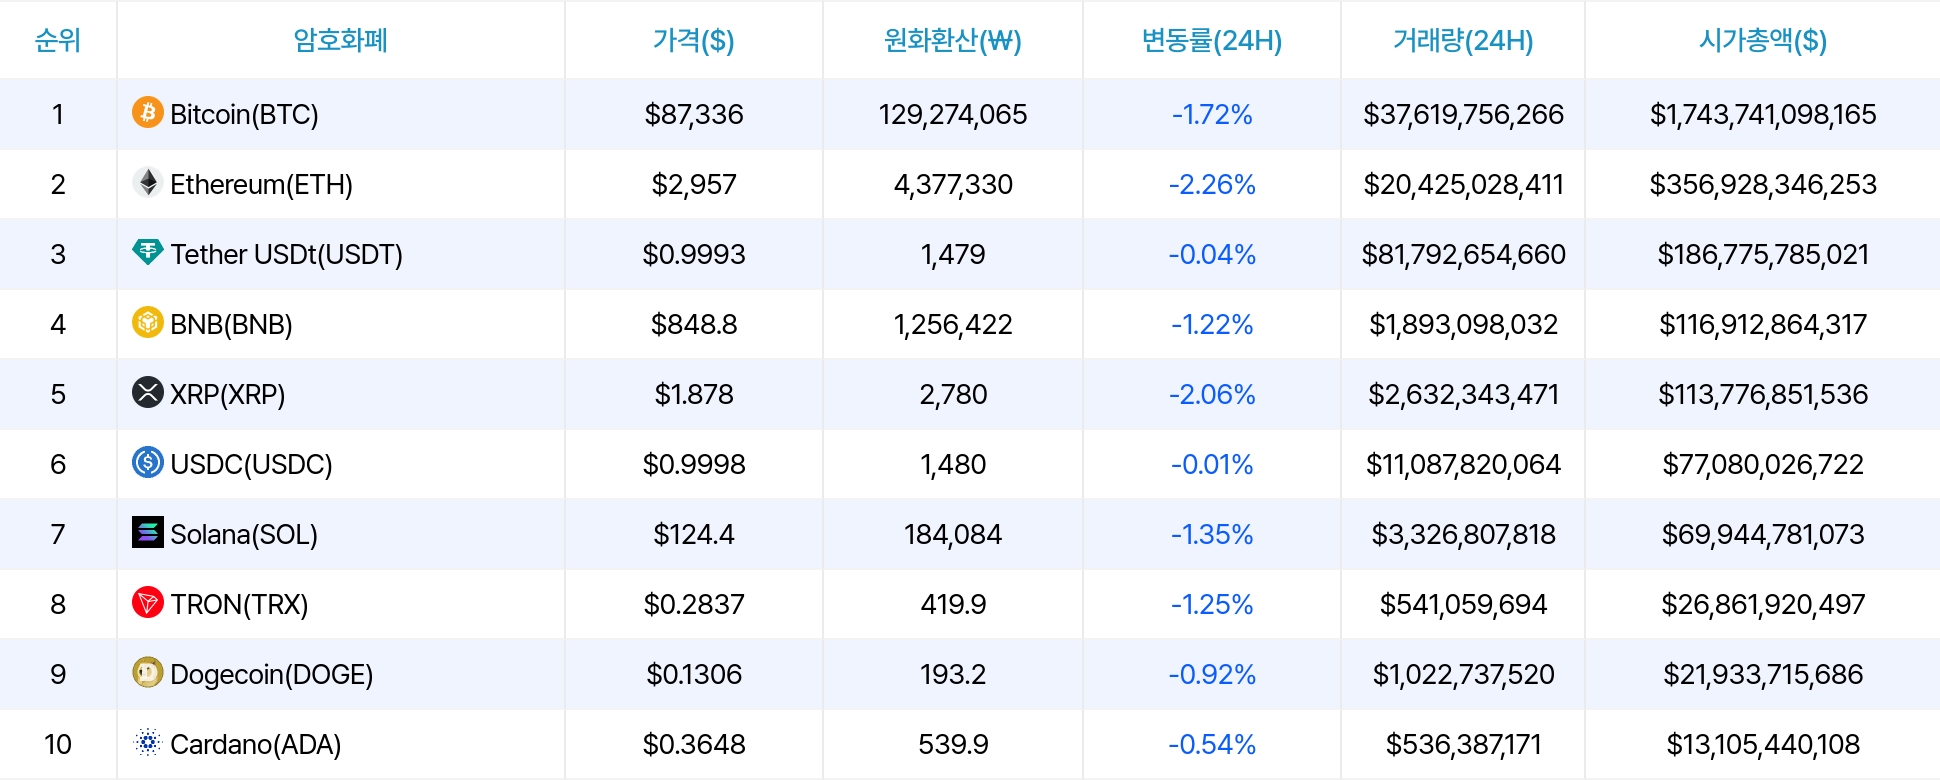The width and height of the screenshot is (1940, 780).
Task: Click the Ethereum diamond icon
Action: [148, 182]
